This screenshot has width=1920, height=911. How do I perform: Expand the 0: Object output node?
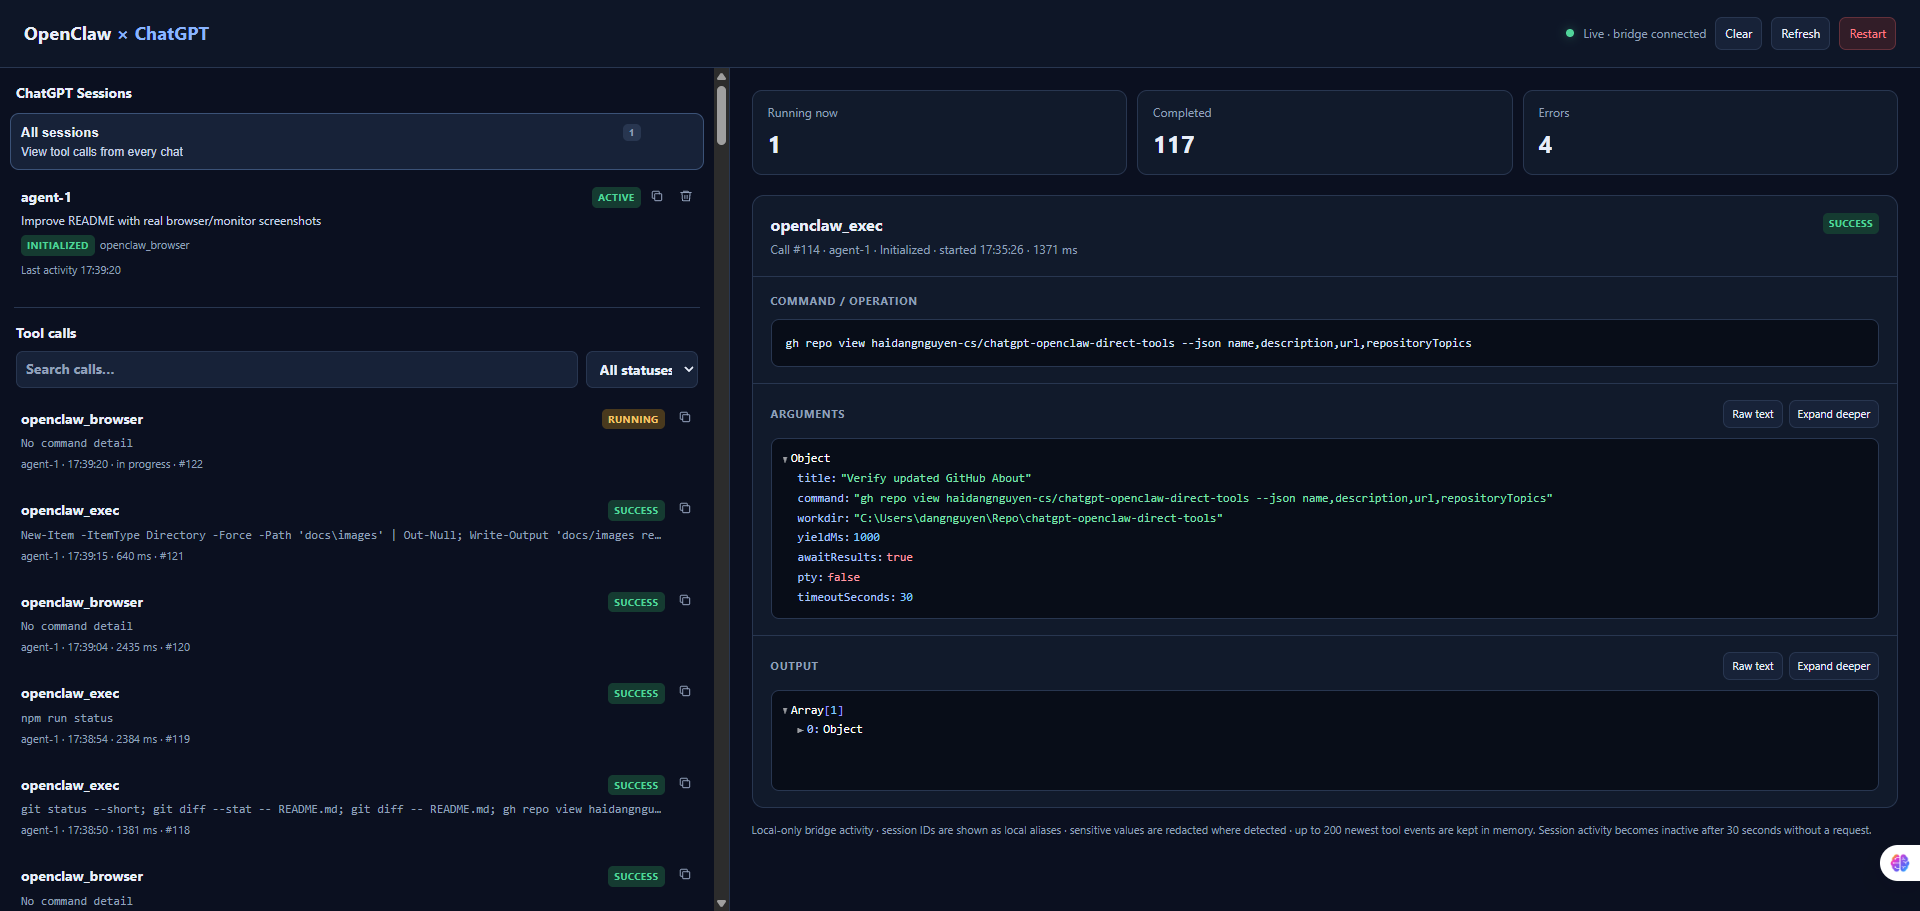pyautogui.click(x=800, y=730)
